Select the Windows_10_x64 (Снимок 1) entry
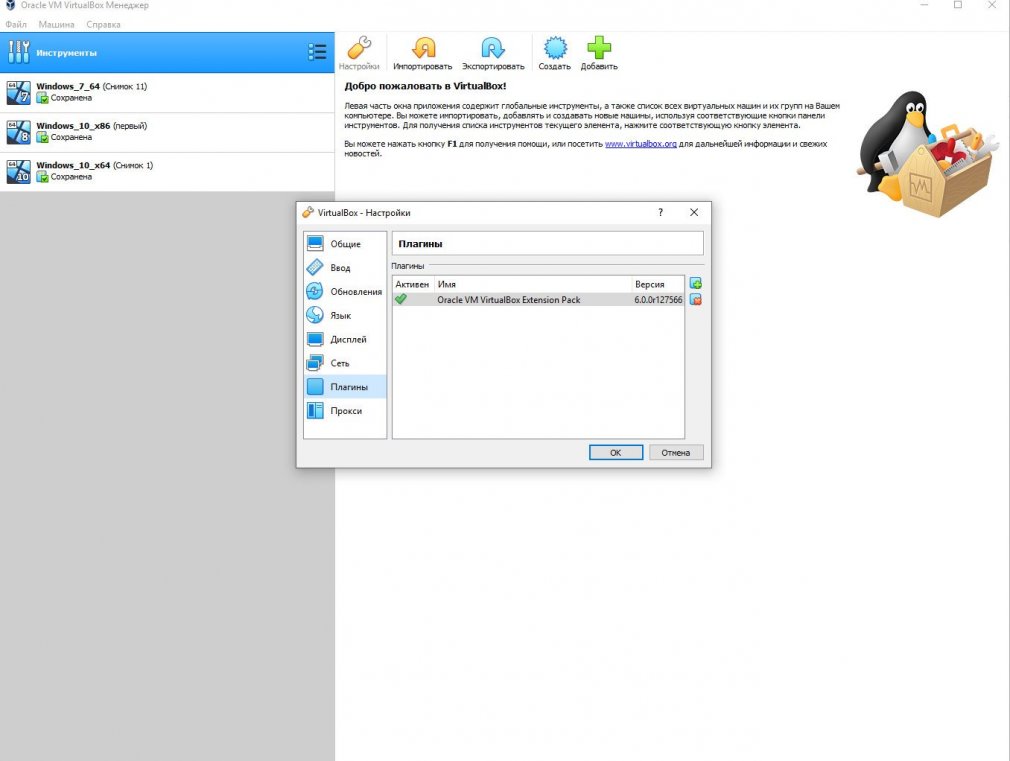Screen dimensions: 1010x761 [x=167, y=171]
